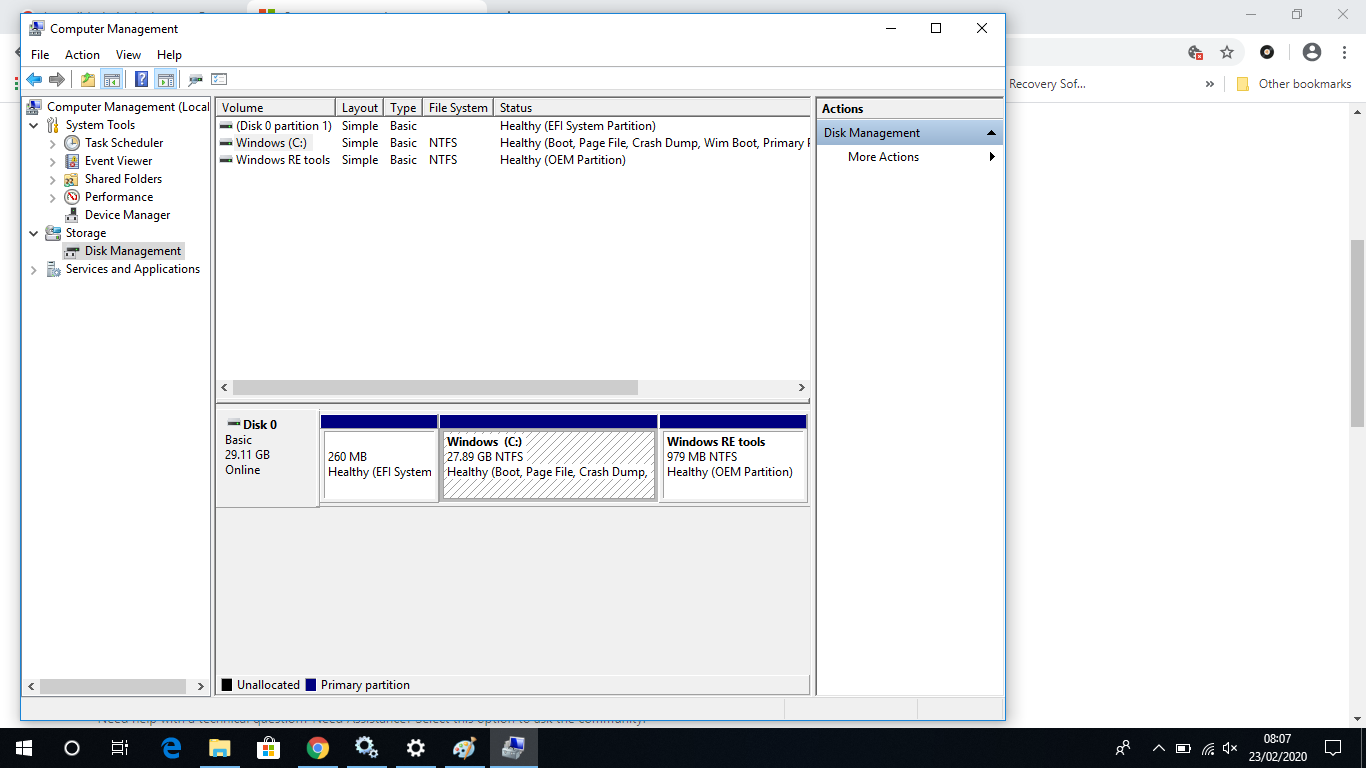The width and height of the screenshot is (1366, 768).
Task: Expand the Shared Folders node arrow
Action: click(x=53, y=179)
